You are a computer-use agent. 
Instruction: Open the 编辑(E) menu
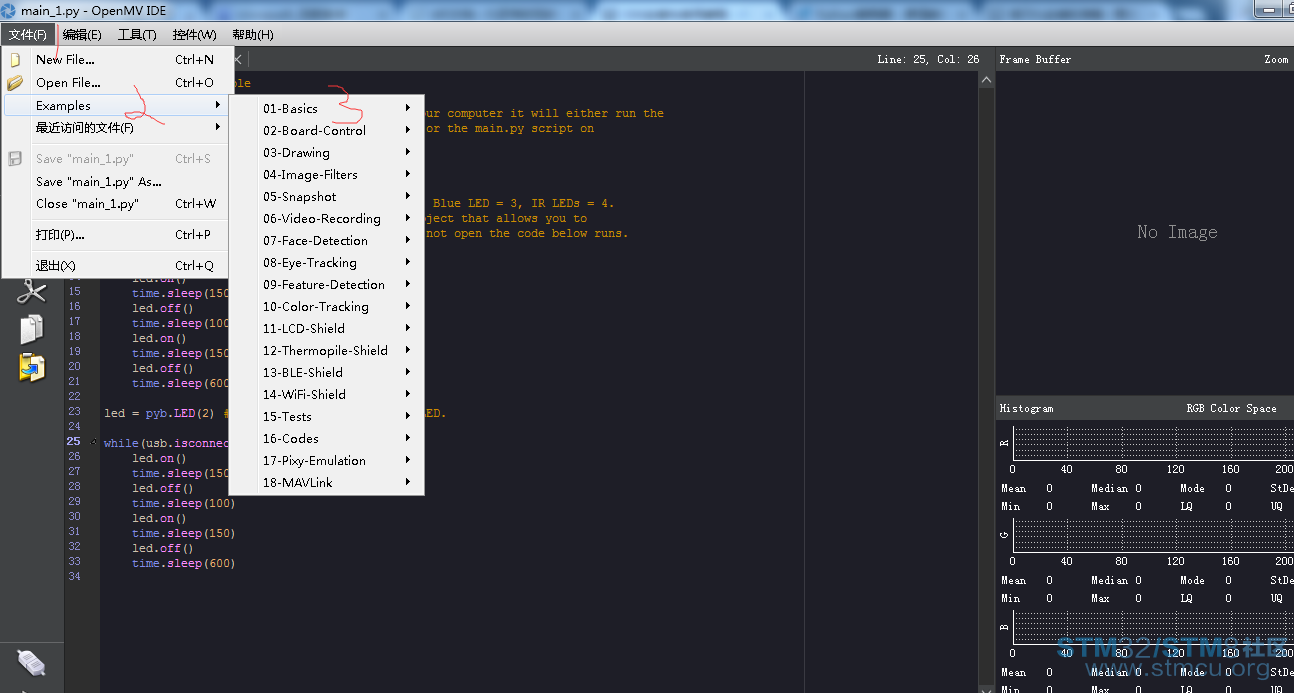(82, 34)
